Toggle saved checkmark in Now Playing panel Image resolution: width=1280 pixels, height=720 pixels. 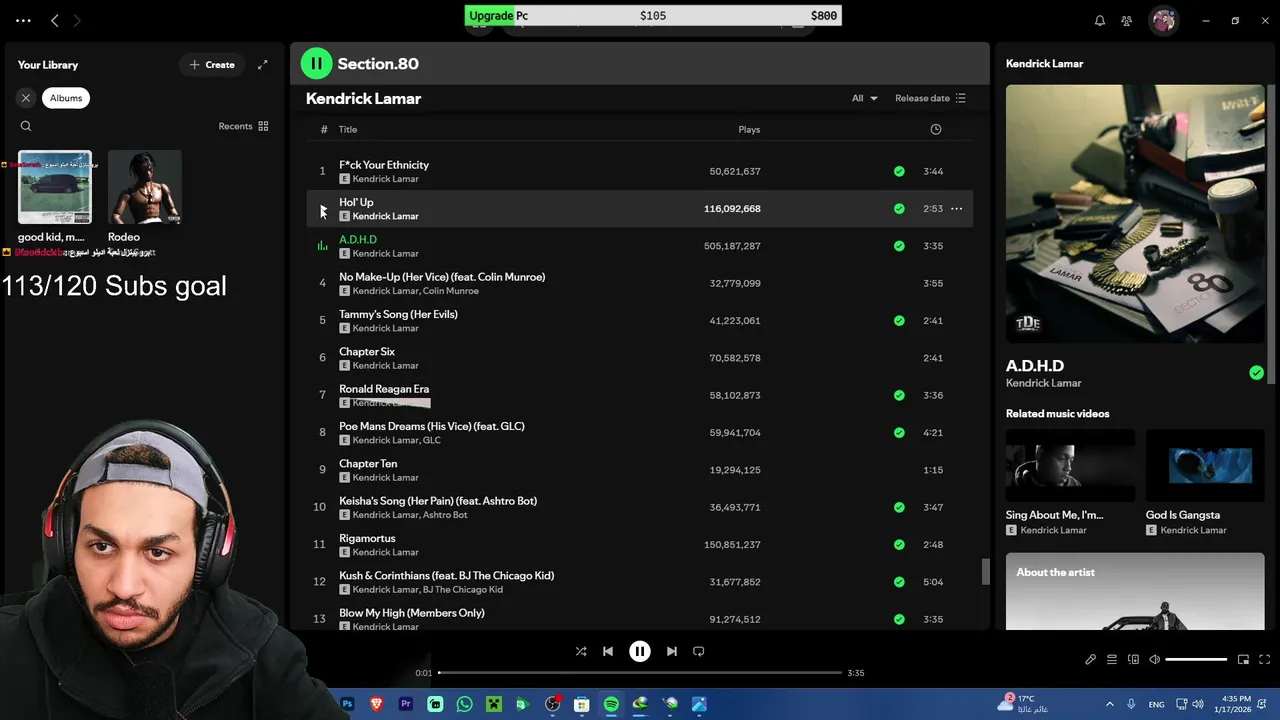[1256, 373]
